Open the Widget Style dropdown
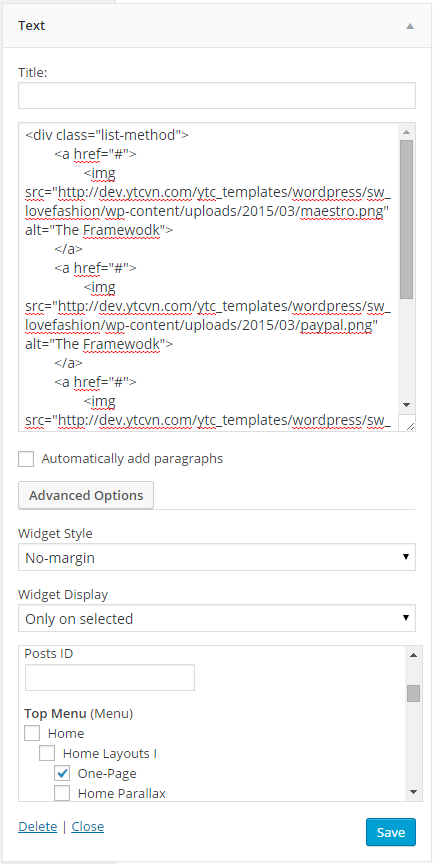The width and height of the screenshot is (433, 864). click(216, 557)
